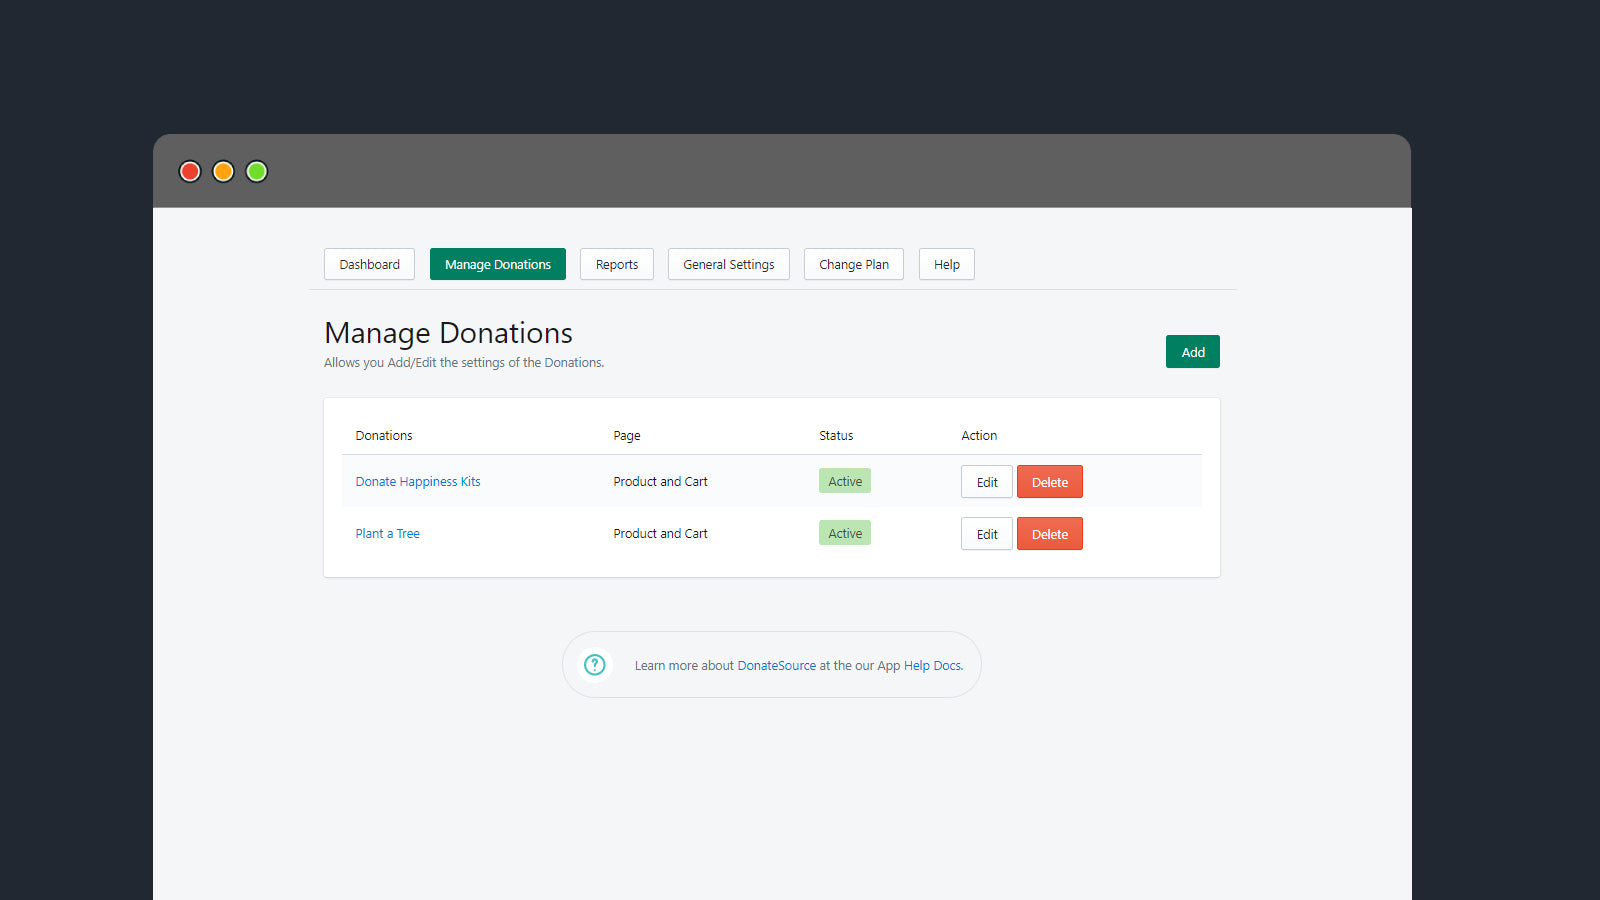Image resolution: width=1600 pixels, height=900 pixels.
Task: Edit the Plant a Tree donation
Action: [986, 533]
